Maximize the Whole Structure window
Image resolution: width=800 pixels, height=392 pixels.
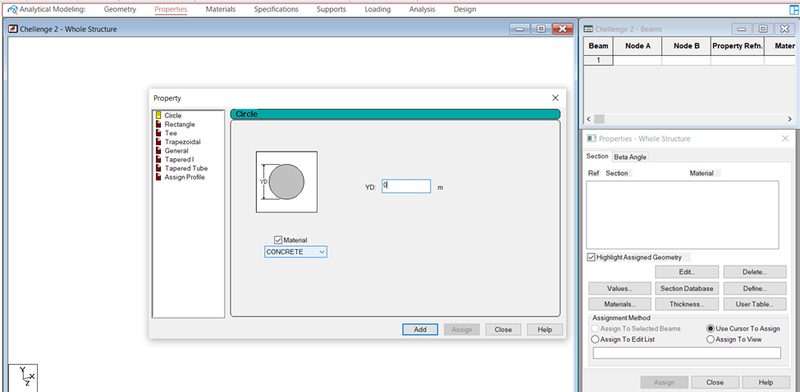[541, 29]
